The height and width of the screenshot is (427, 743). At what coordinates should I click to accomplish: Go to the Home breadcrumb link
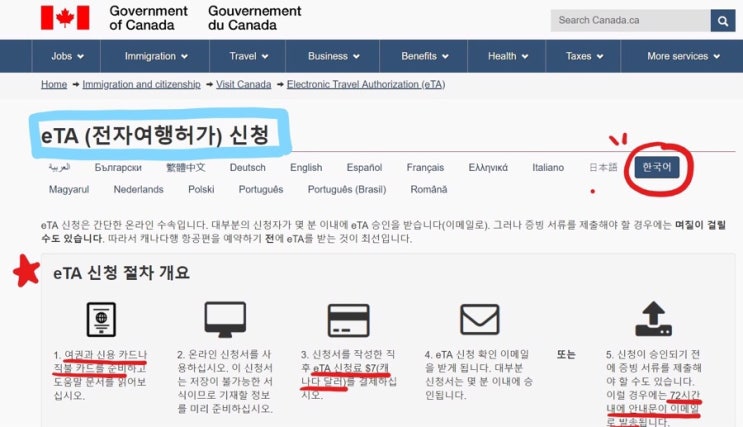pos(54,84)
